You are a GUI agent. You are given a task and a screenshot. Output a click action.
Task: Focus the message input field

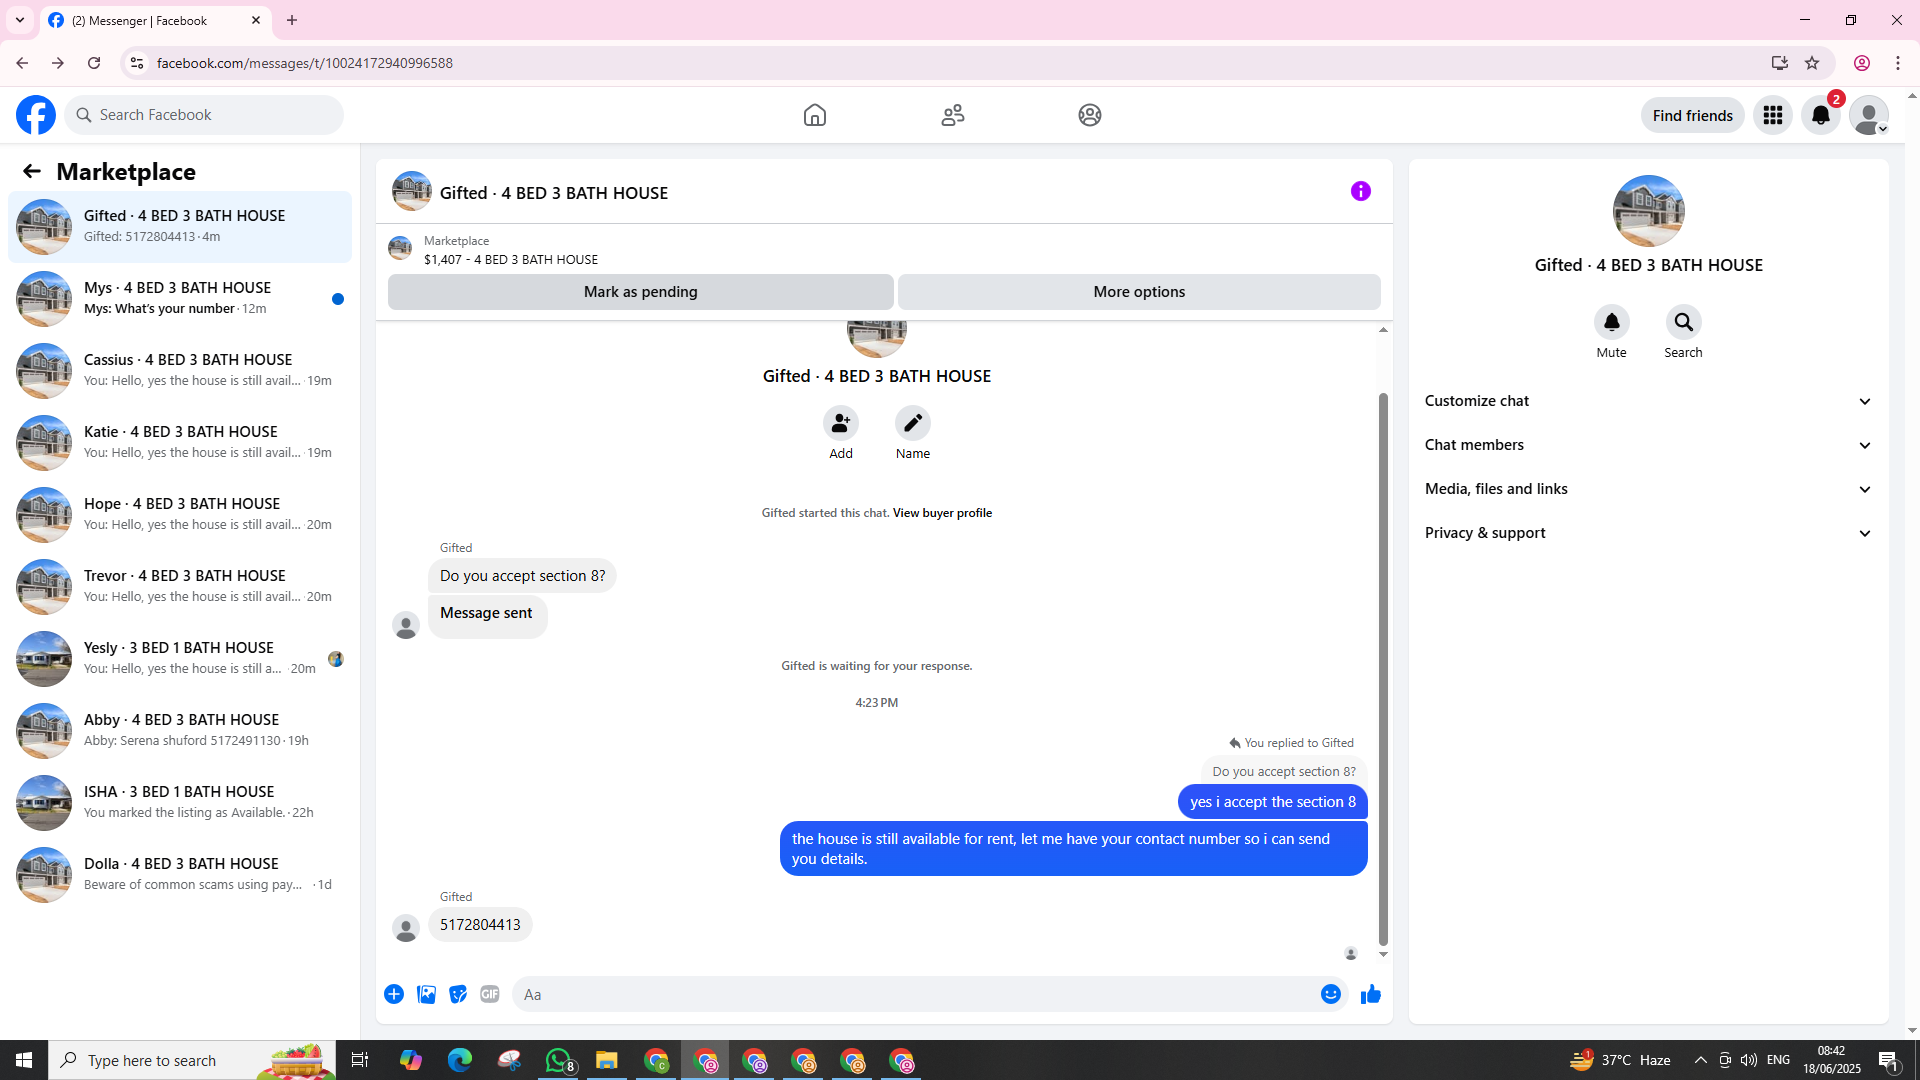coord(916,994)
